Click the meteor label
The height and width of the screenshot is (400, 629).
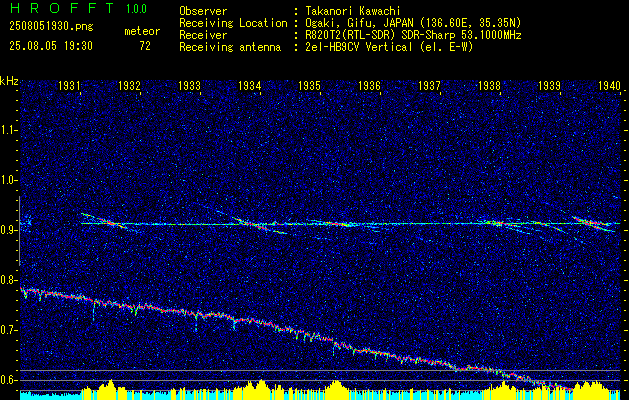coord(142,31)
